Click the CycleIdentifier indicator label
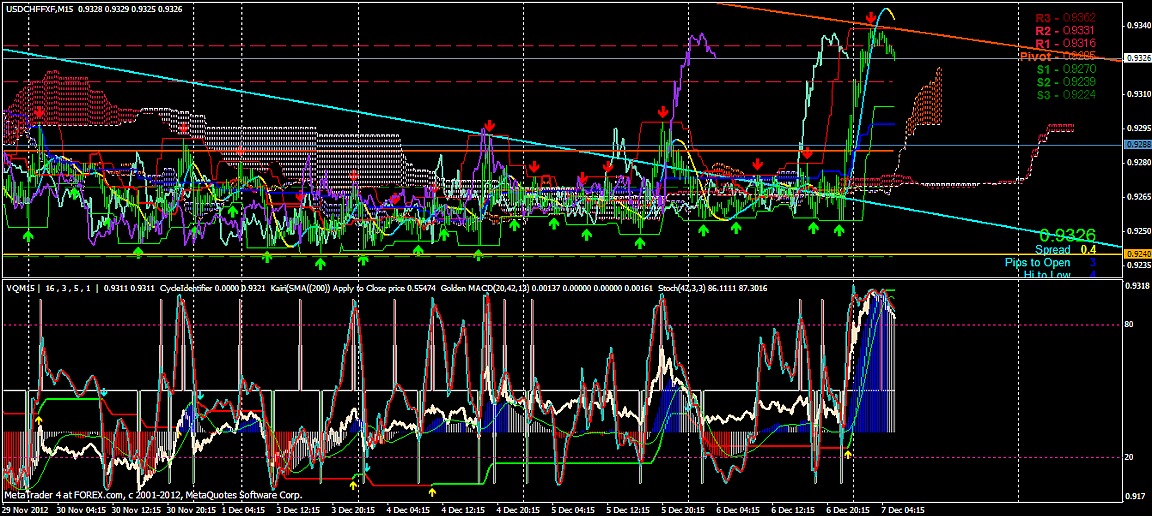This screenshot has height=516, width=1152. click(185, 289)
